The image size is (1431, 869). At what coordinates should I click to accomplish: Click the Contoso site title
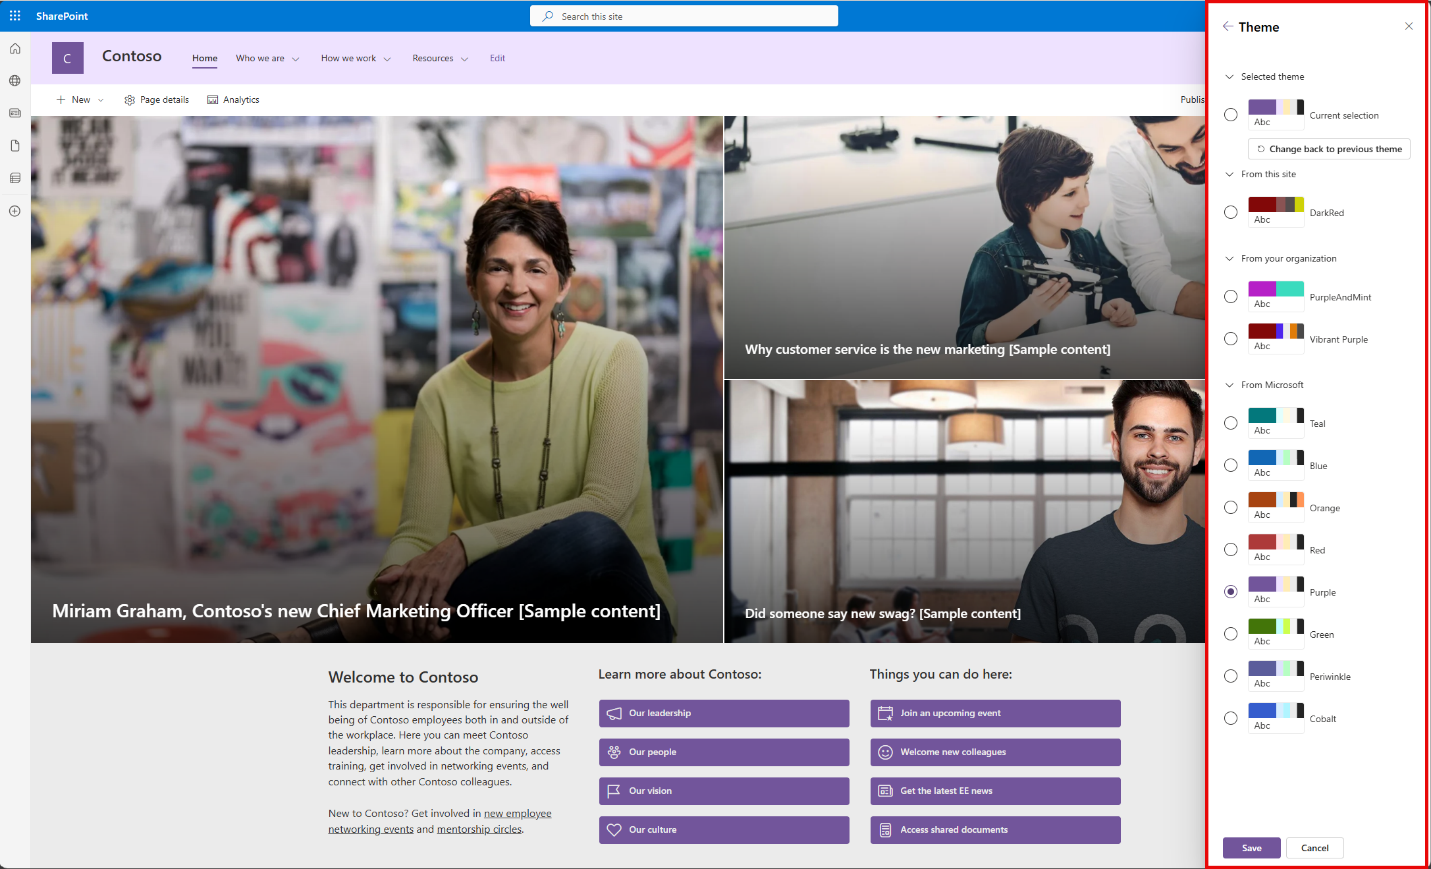click(x=132, y=56)
